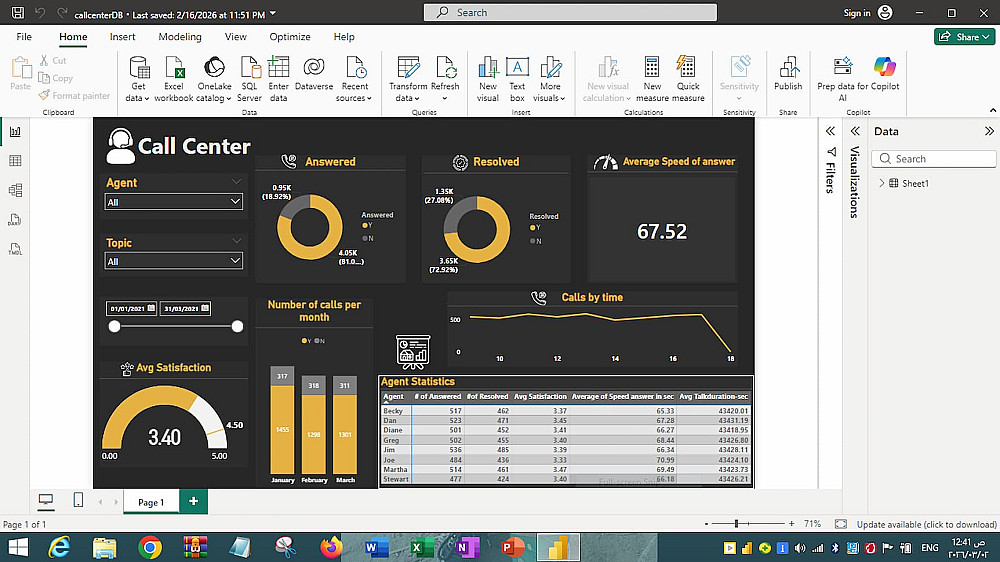Create a Quick measure
The width and height of the screenshot is (1000, 562).
click(x=688, y=78)
